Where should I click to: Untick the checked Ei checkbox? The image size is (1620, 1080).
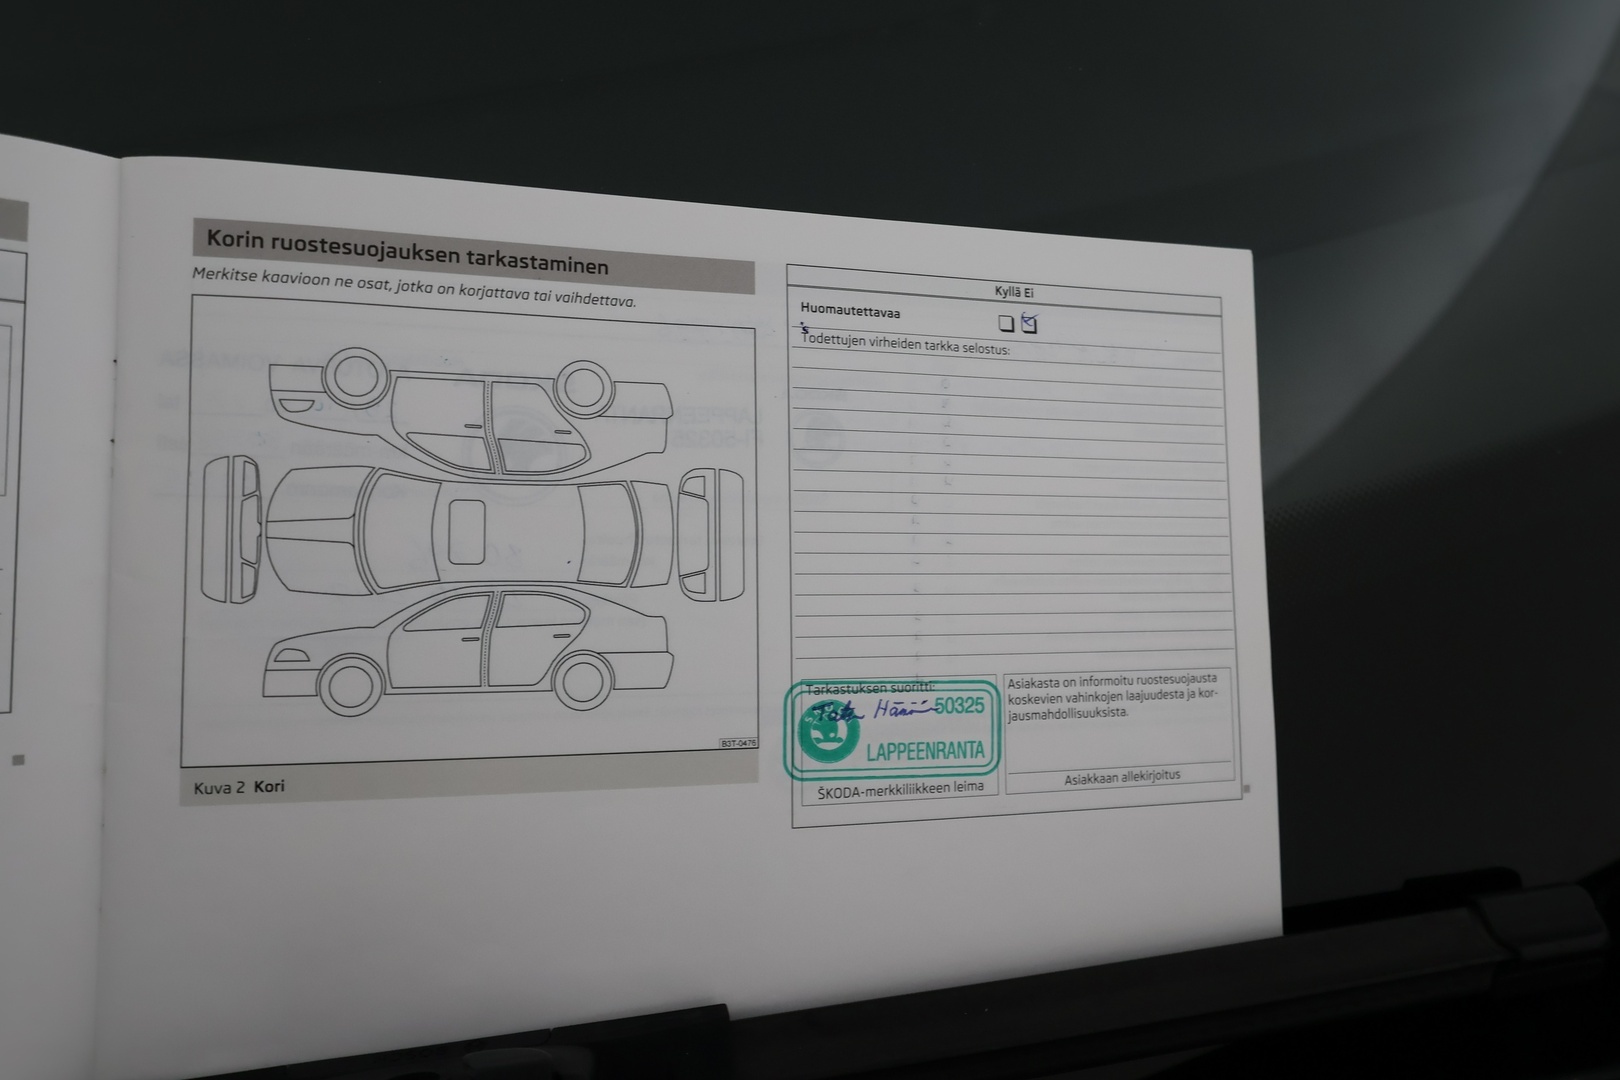pos(1030,324)
